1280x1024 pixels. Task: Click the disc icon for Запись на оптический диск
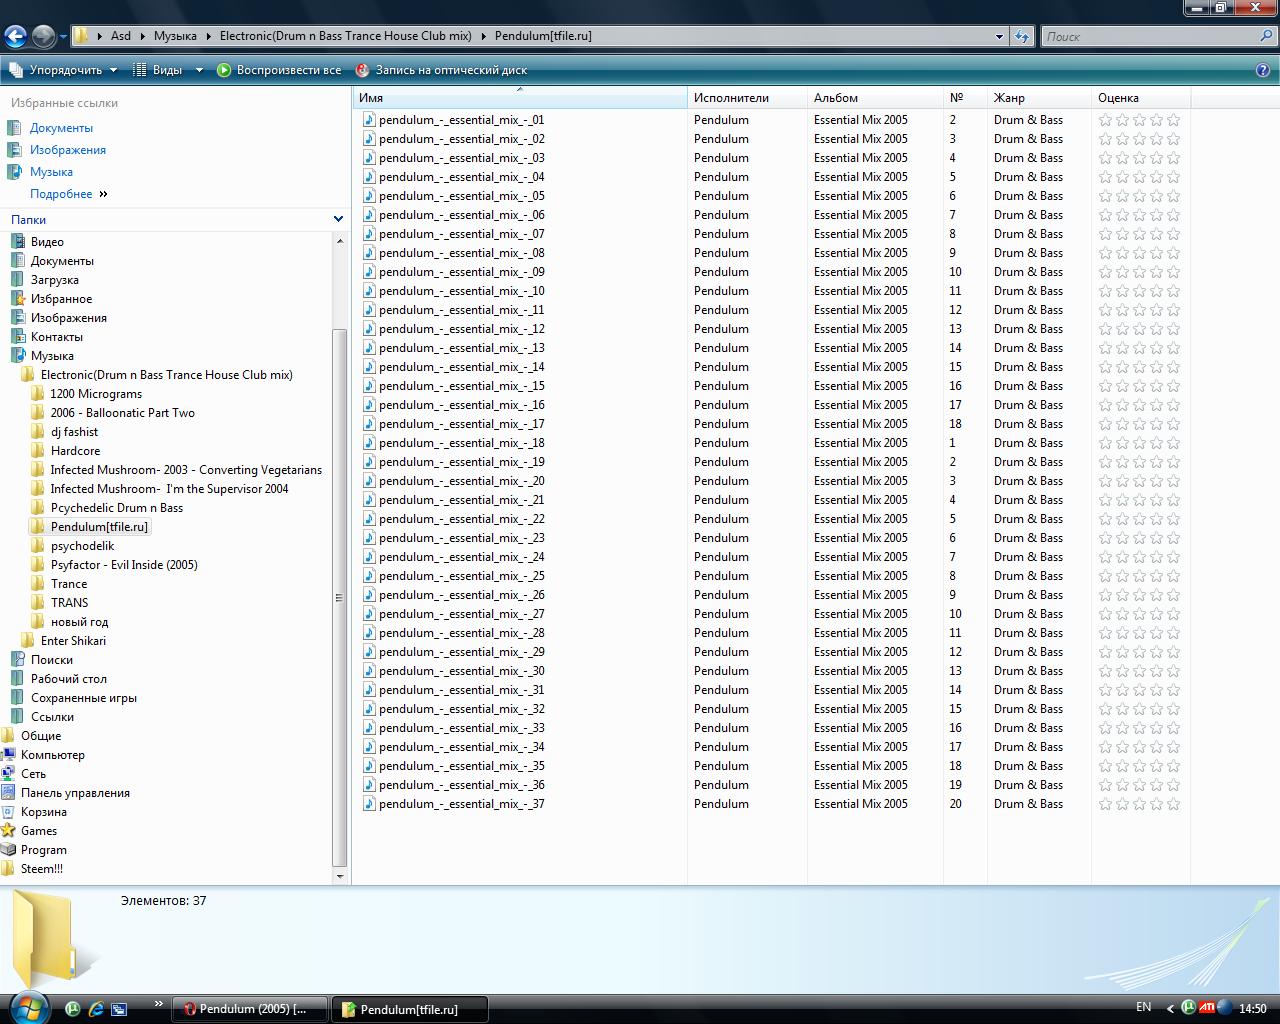click(363, 70)
